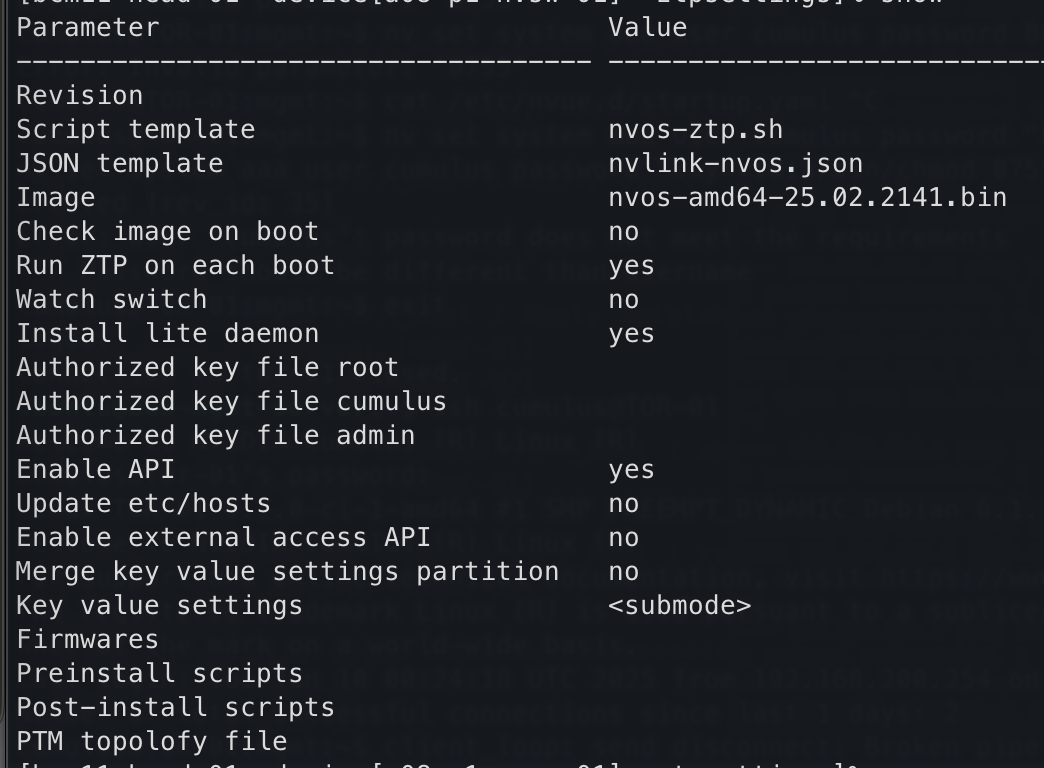This screenshot has height=768, width=1044.
Task: Click the "Update etc/hosts" no value
Action: [x=623, y=504]
